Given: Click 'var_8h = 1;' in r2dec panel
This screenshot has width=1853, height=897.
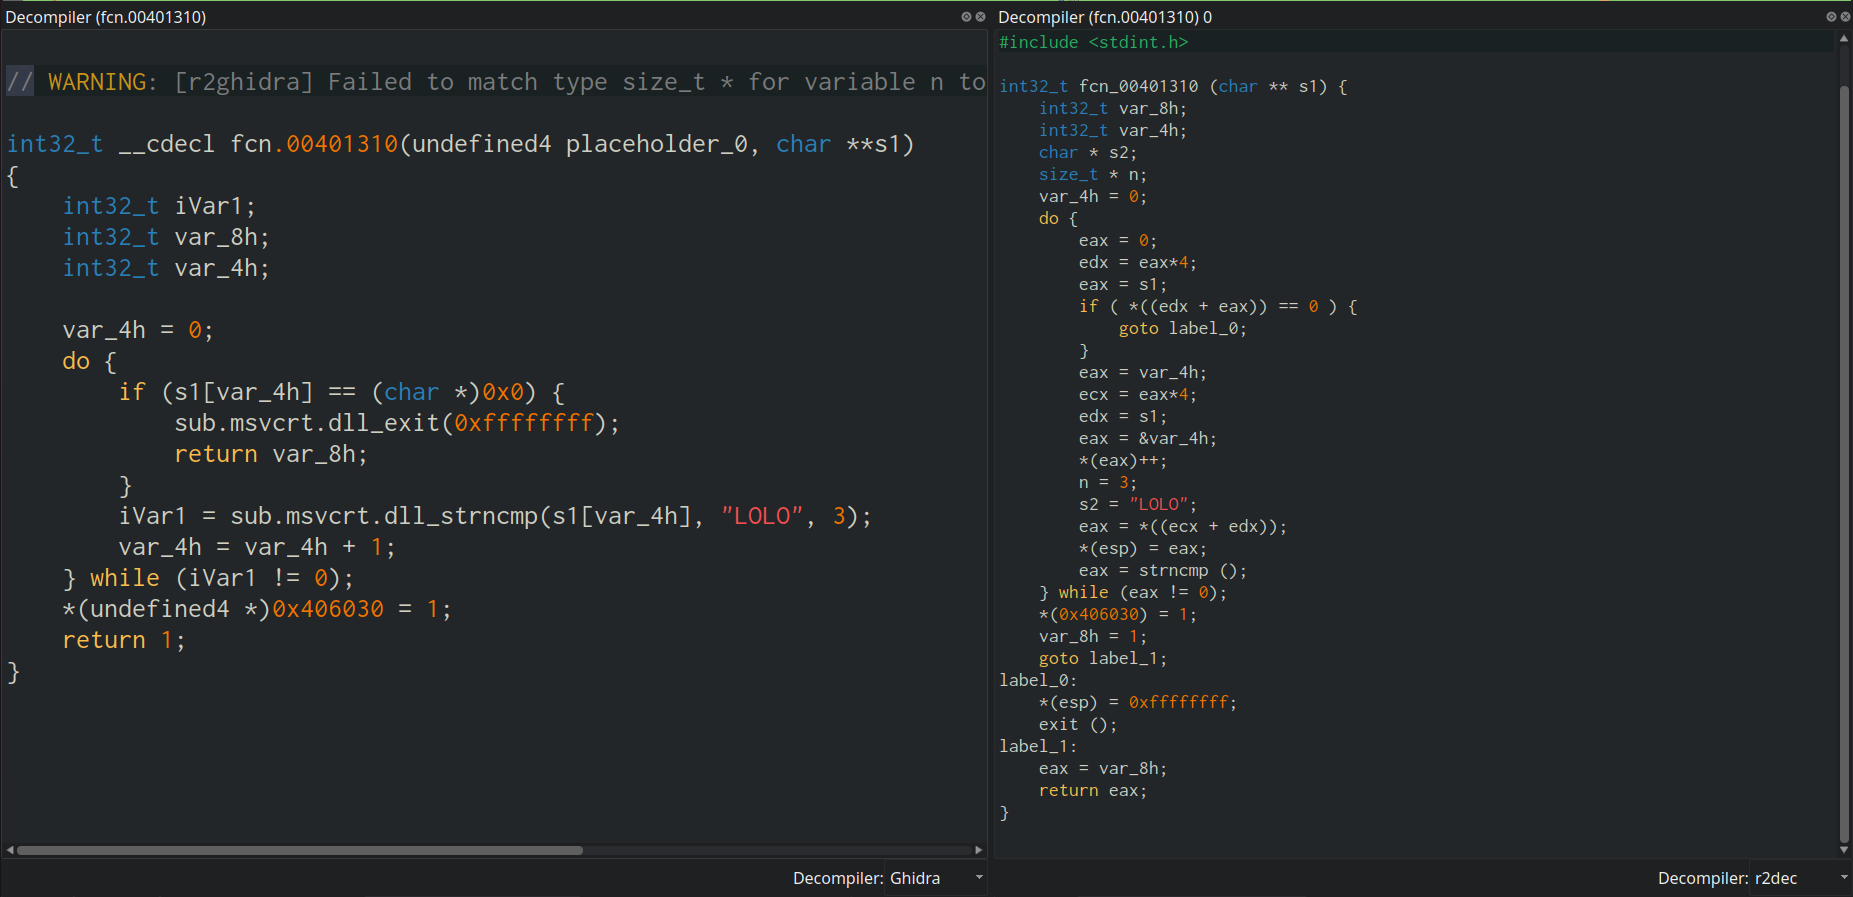Looking at the screenshot, I should [x=1093, y=636].
